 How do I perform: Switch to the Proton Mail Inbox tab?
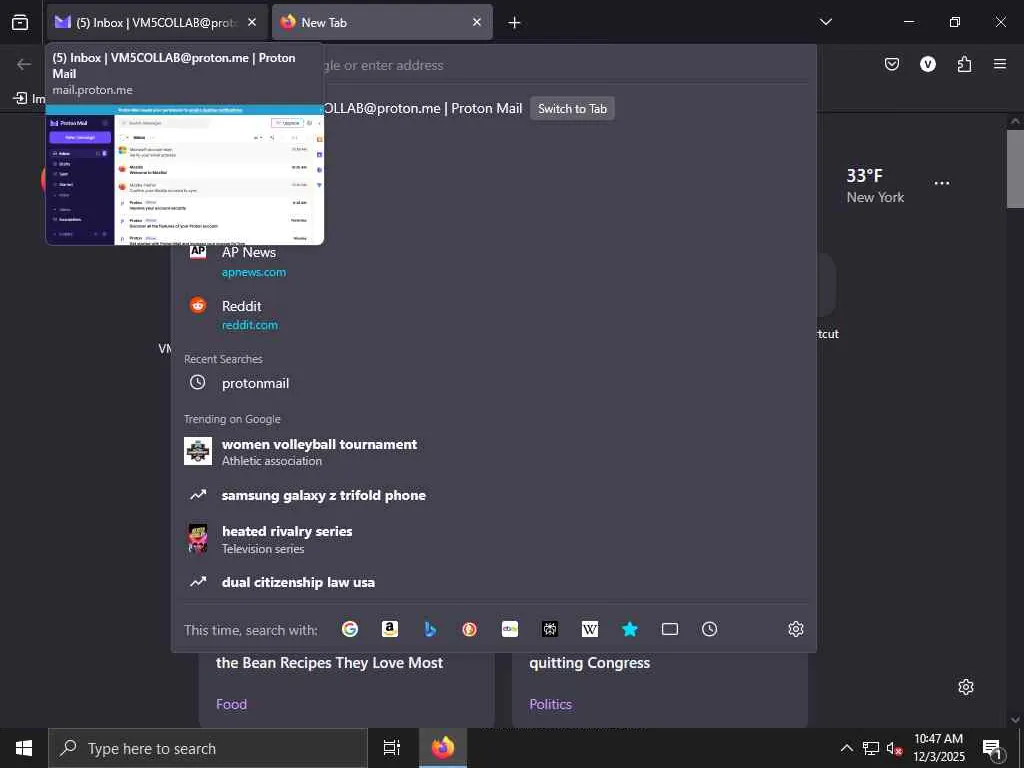tap(157, 22)
